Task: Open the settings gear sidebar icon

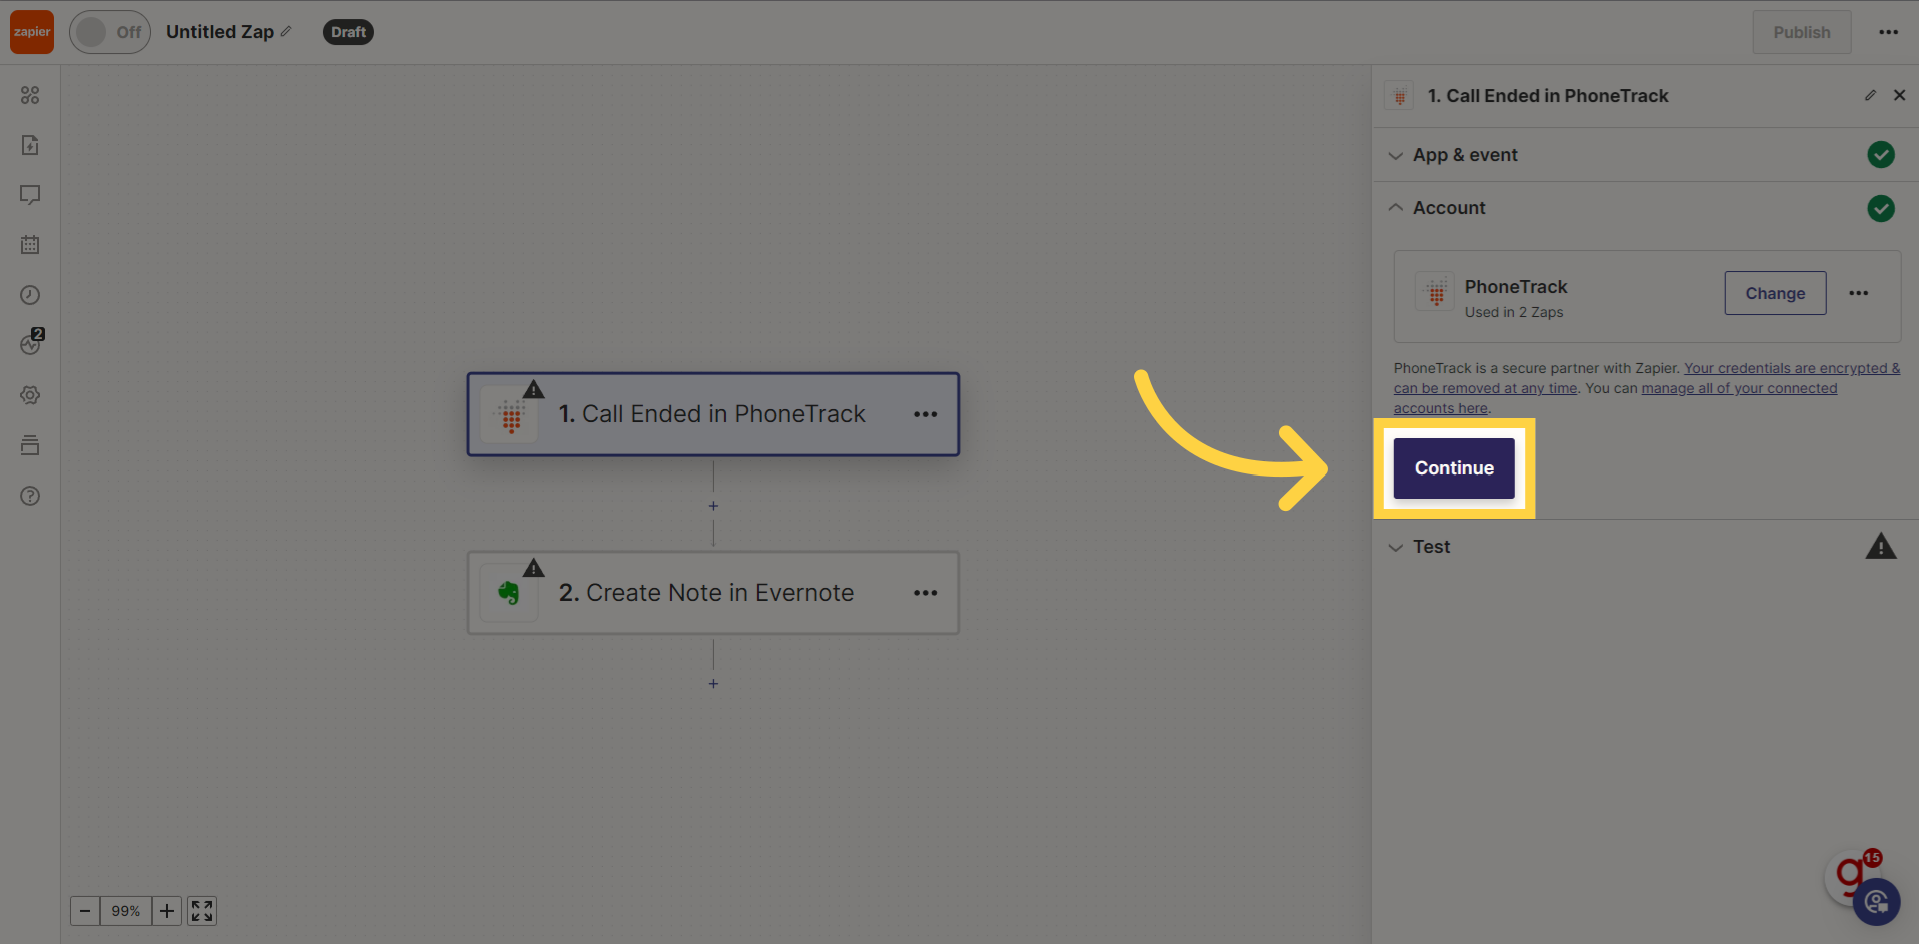Action: [30, 395]
